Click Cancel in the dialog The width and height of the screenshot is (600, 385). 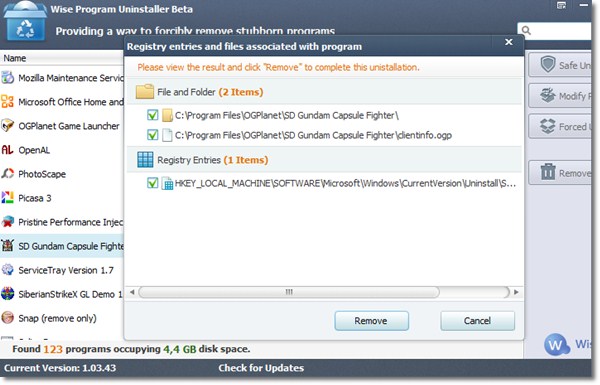pyautogui.click(x=478, y=321)
